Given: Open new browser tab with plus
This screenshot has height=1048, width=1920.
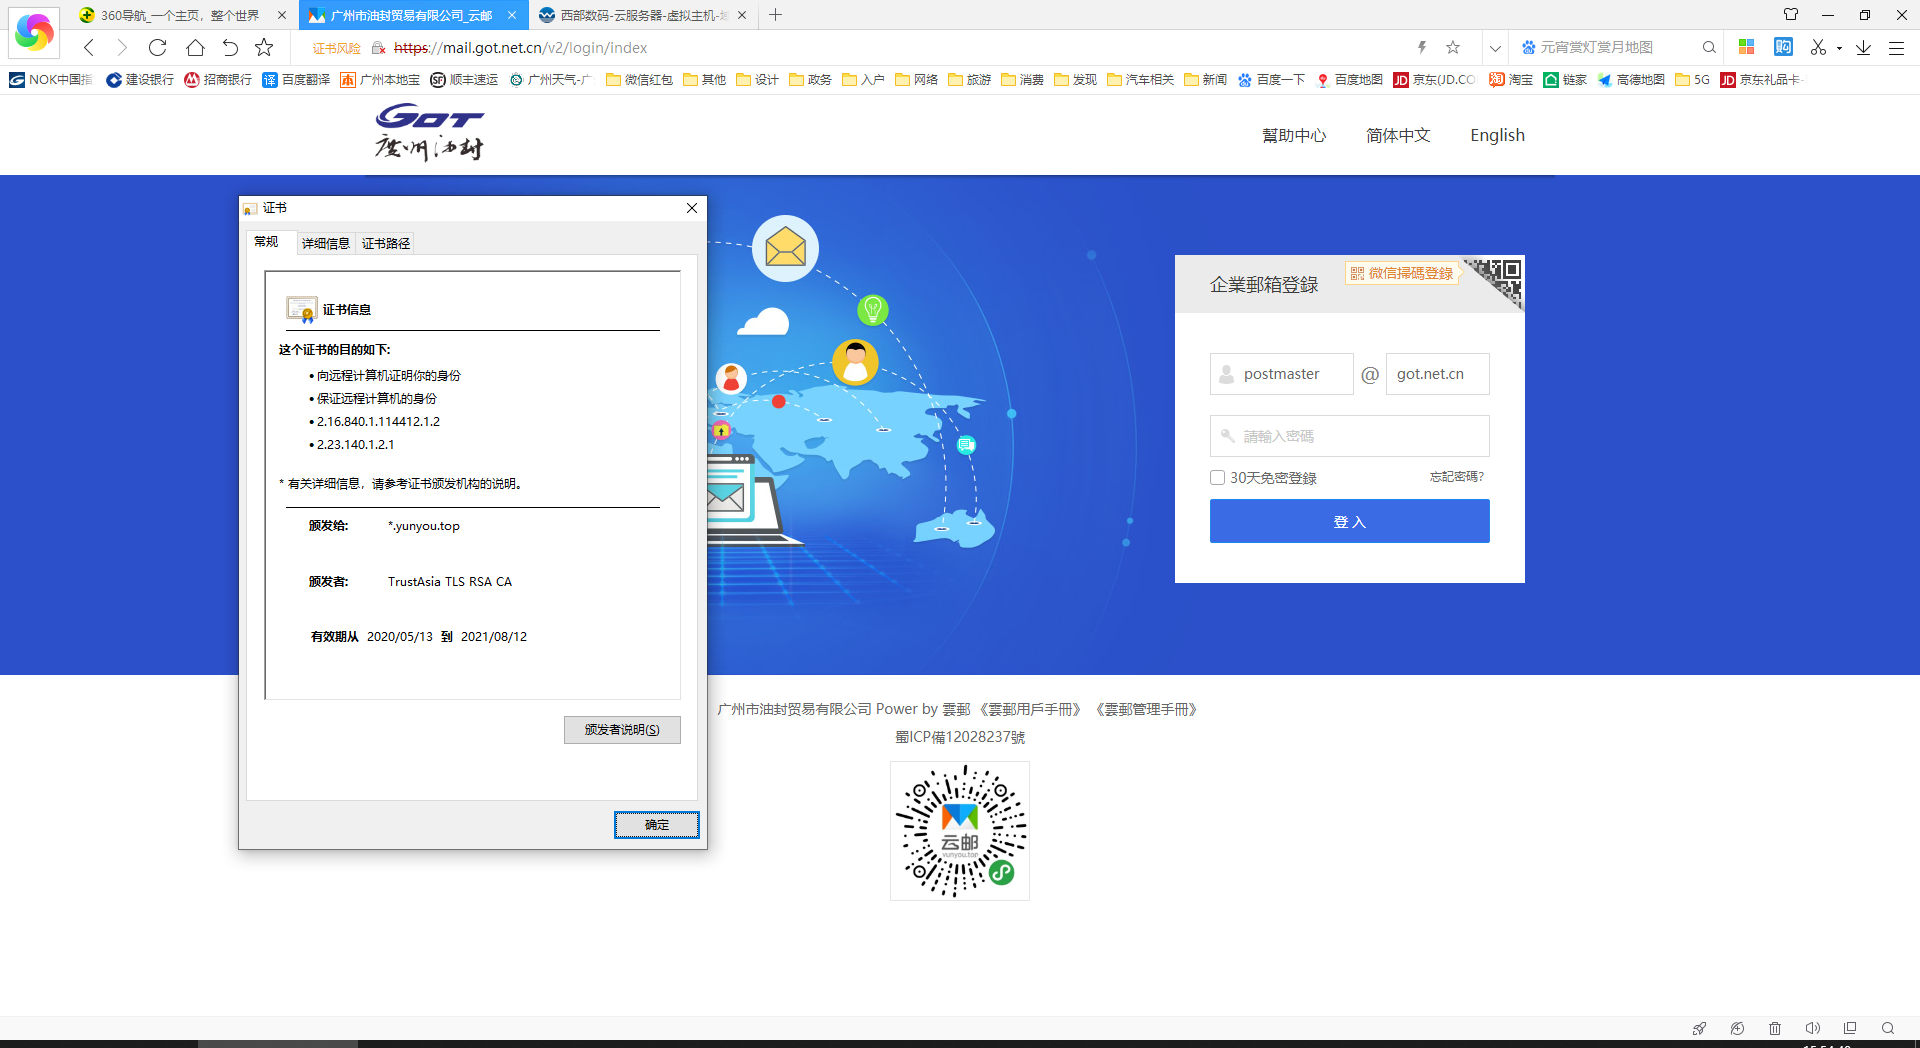Looking at the screenshot, I should (x=775, y=15).
